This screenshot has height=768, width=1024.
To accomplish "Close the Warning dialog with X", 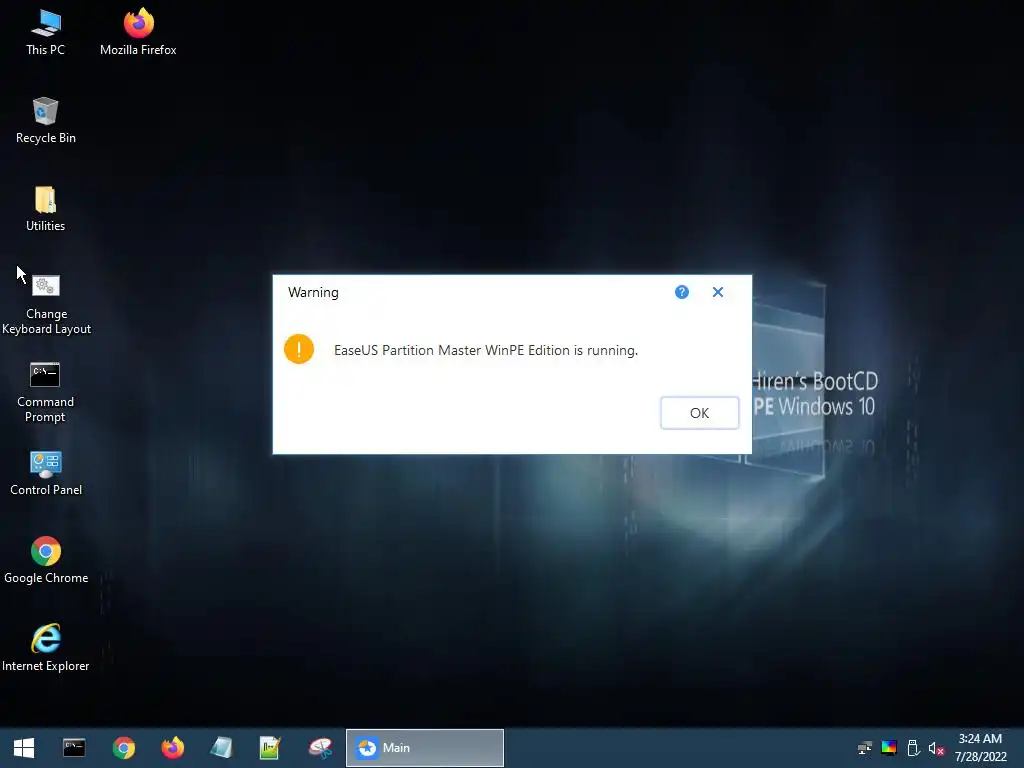I will coord(718,292).
